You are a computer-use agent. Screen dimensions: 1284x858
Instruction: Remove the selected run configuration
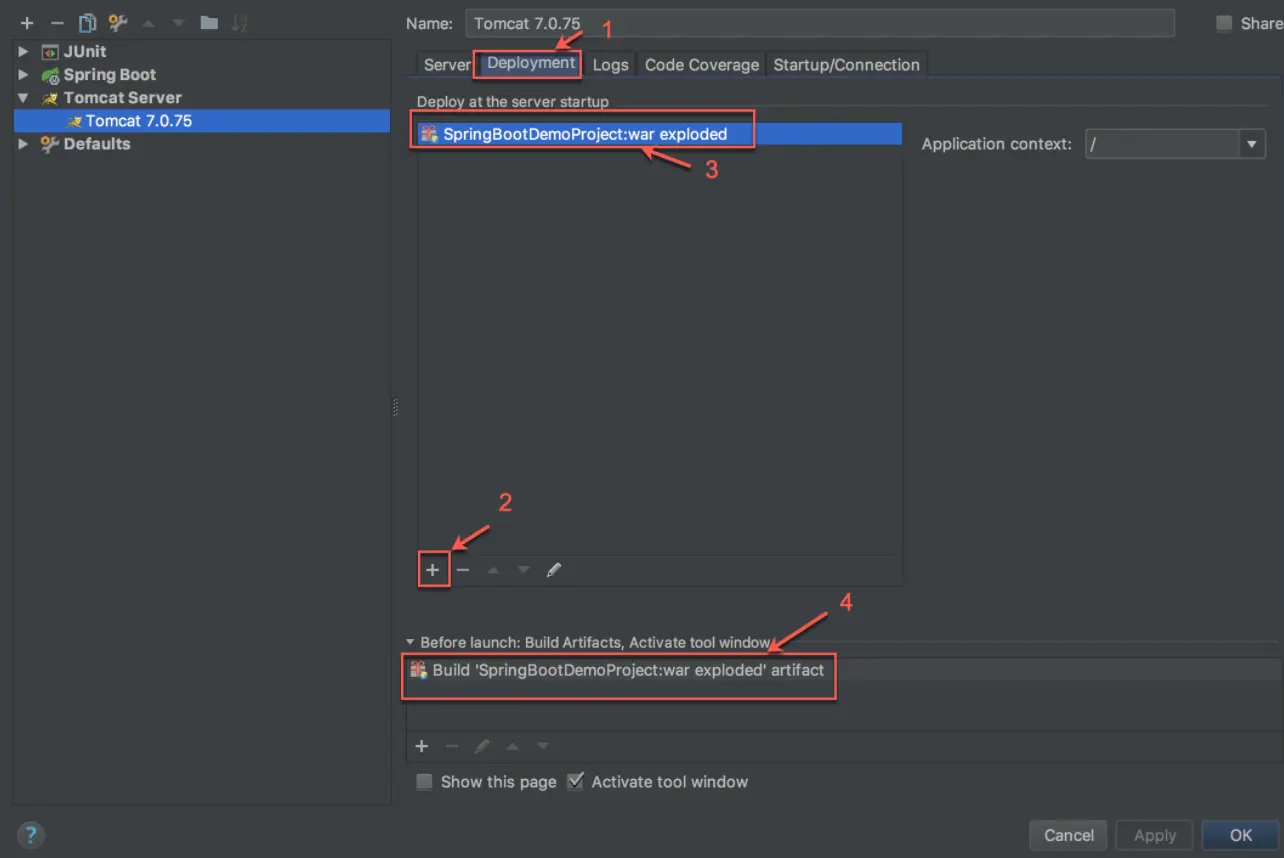click(57, 23)
